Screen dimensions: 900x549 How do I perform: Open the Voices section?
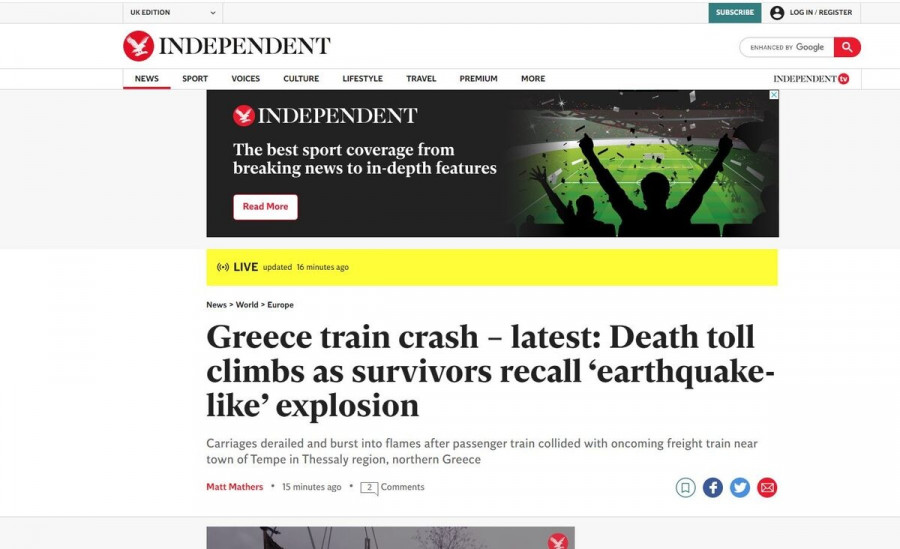click(x=246, y=79)
